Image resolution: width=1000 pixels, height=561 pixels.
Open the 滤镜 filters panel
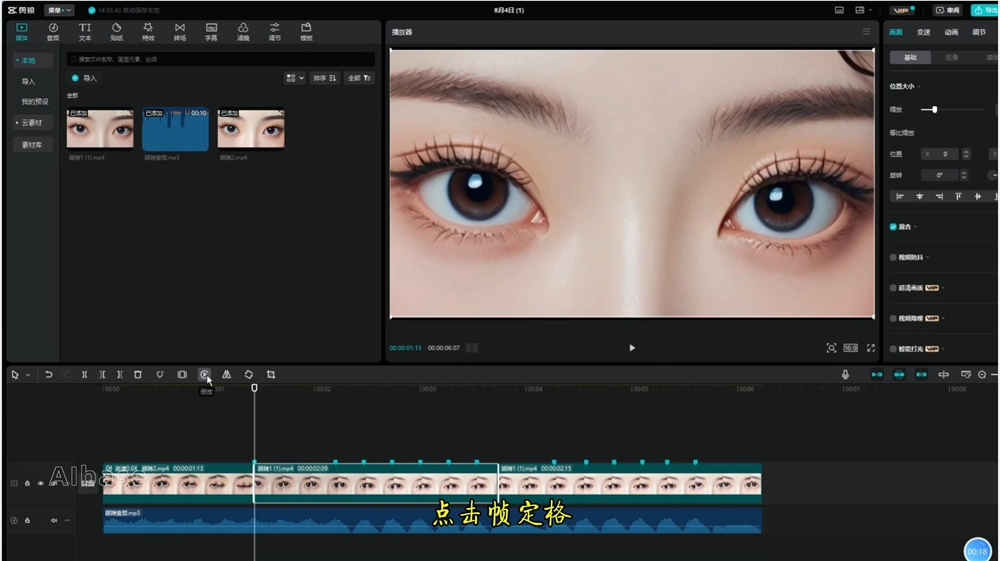point(243,31)
